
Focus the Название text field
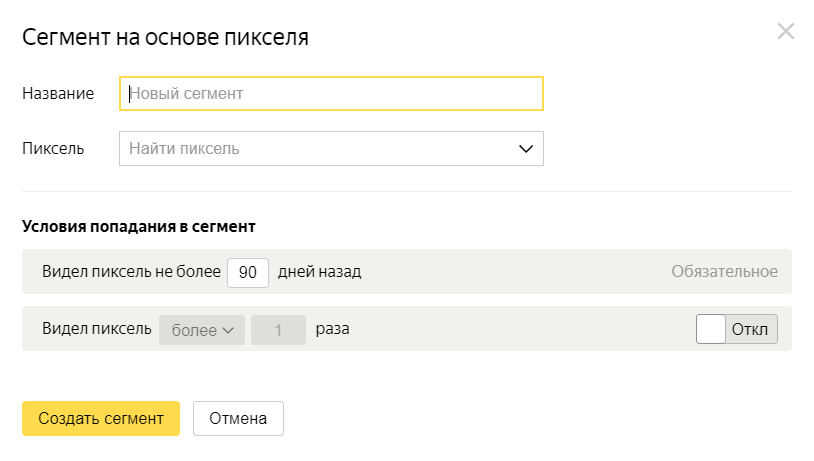331,93
